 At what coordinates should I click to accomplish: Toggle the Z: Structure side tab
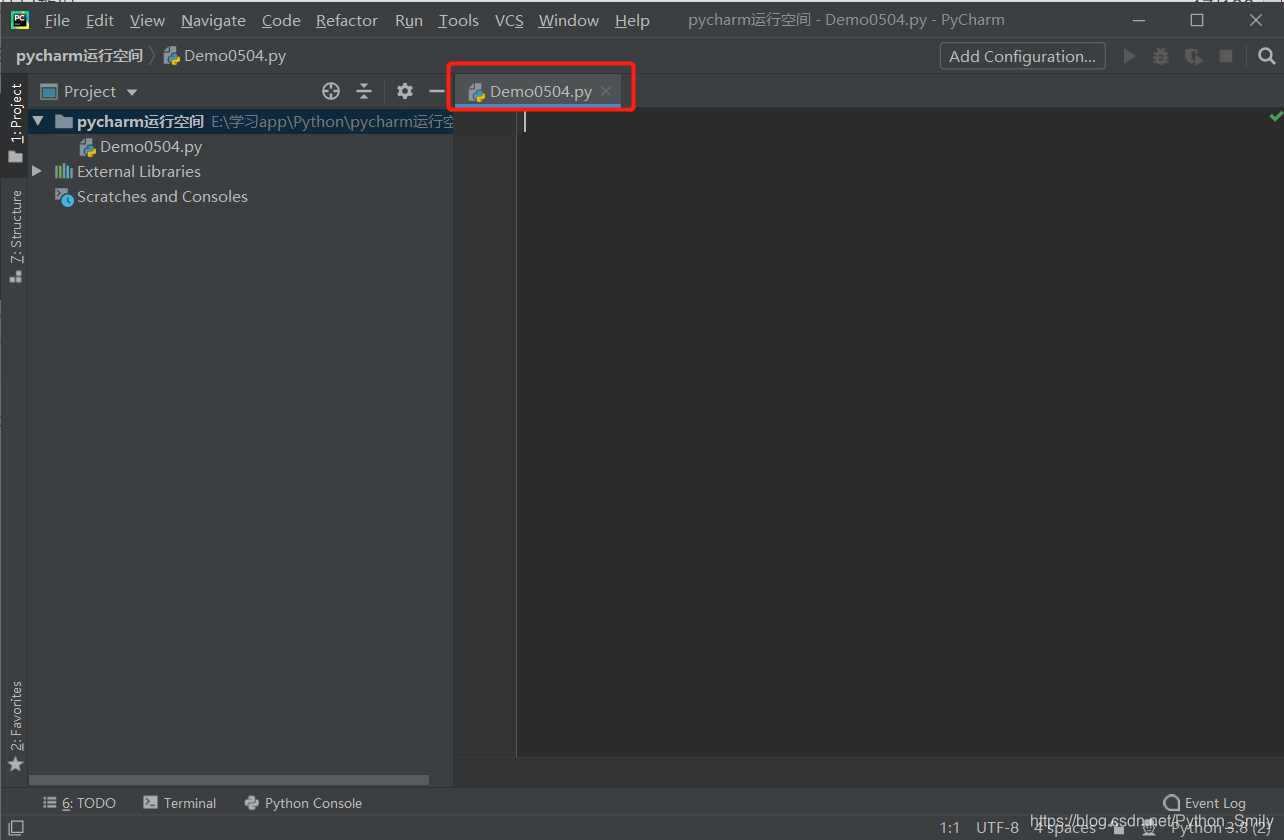pos(15,236)
